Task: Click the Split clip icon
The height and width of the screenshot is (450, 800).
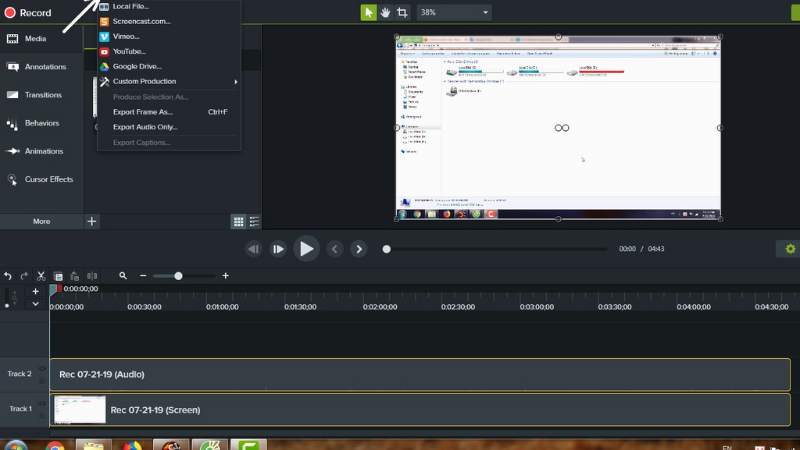Action: 92,275
